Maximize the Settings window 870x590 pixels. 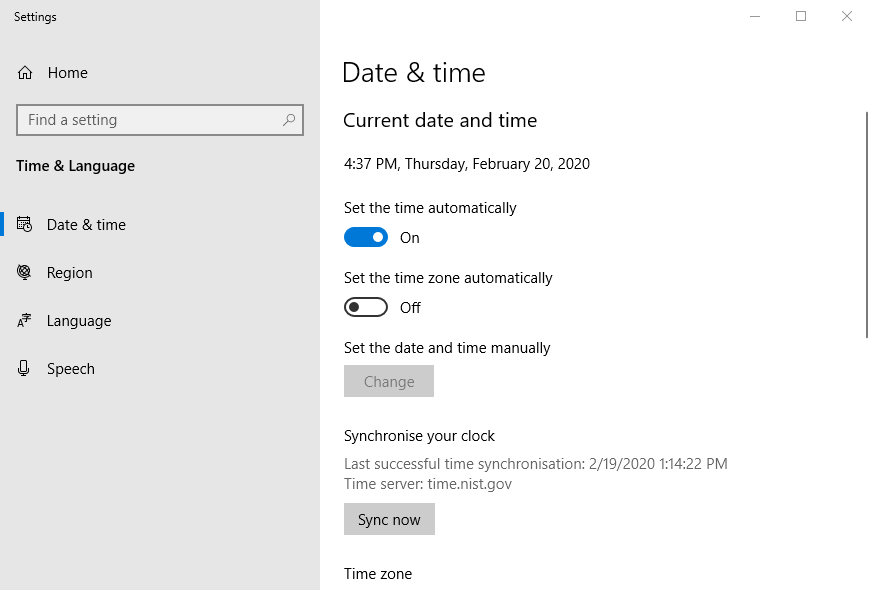click(801, 16)
